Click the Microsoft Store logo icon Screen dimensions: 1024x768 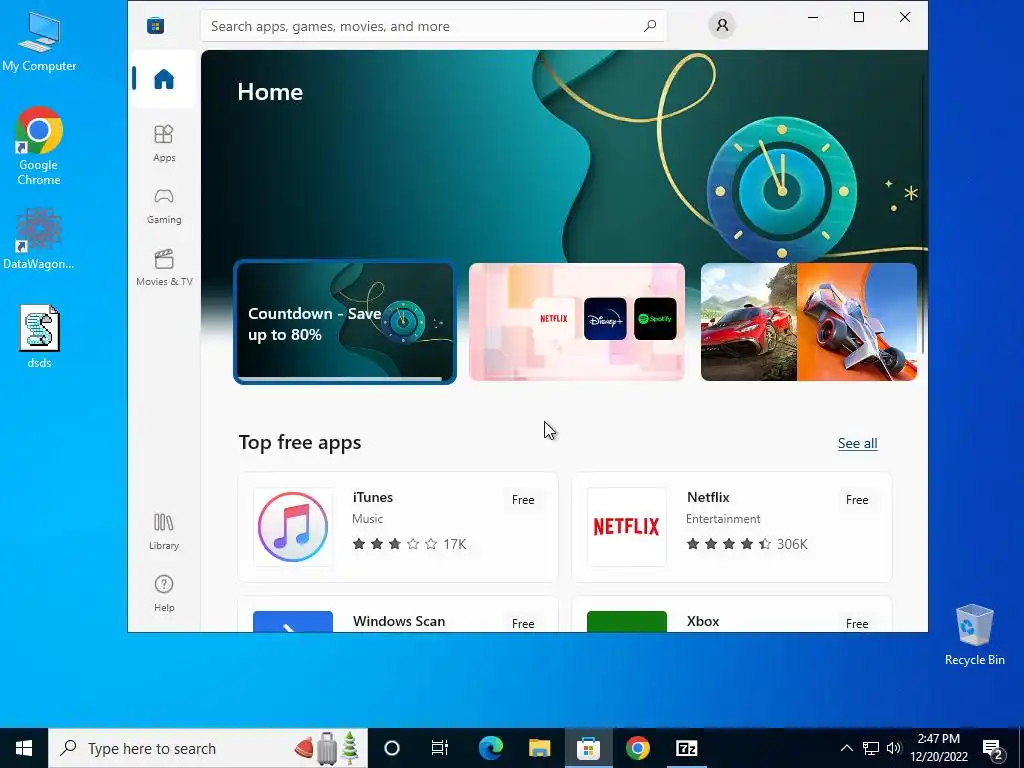(x=155, y=25)
